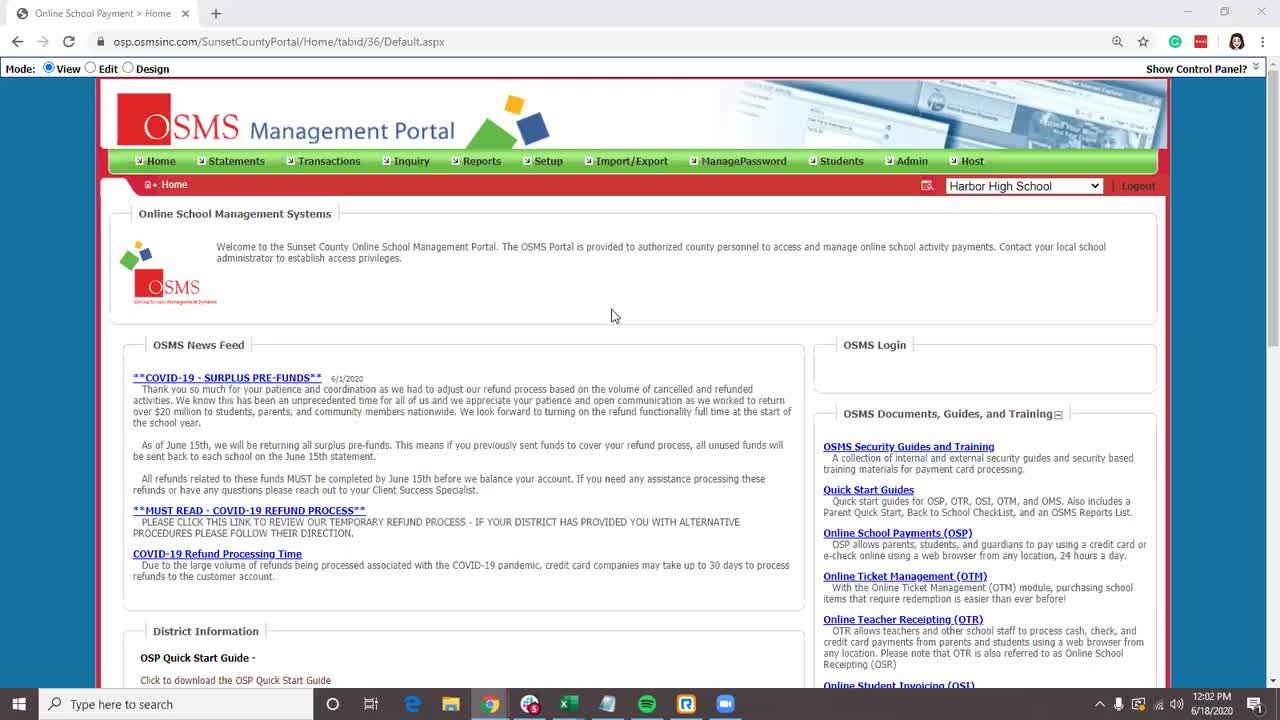
Task: Reload the page with the refresh icon
Action: (x=68, y=42)
